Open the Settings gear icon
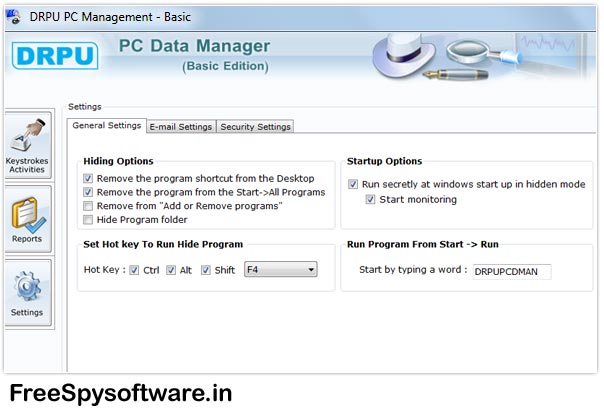Viewport: 604px width, 412px height. [x=27, y=293]
